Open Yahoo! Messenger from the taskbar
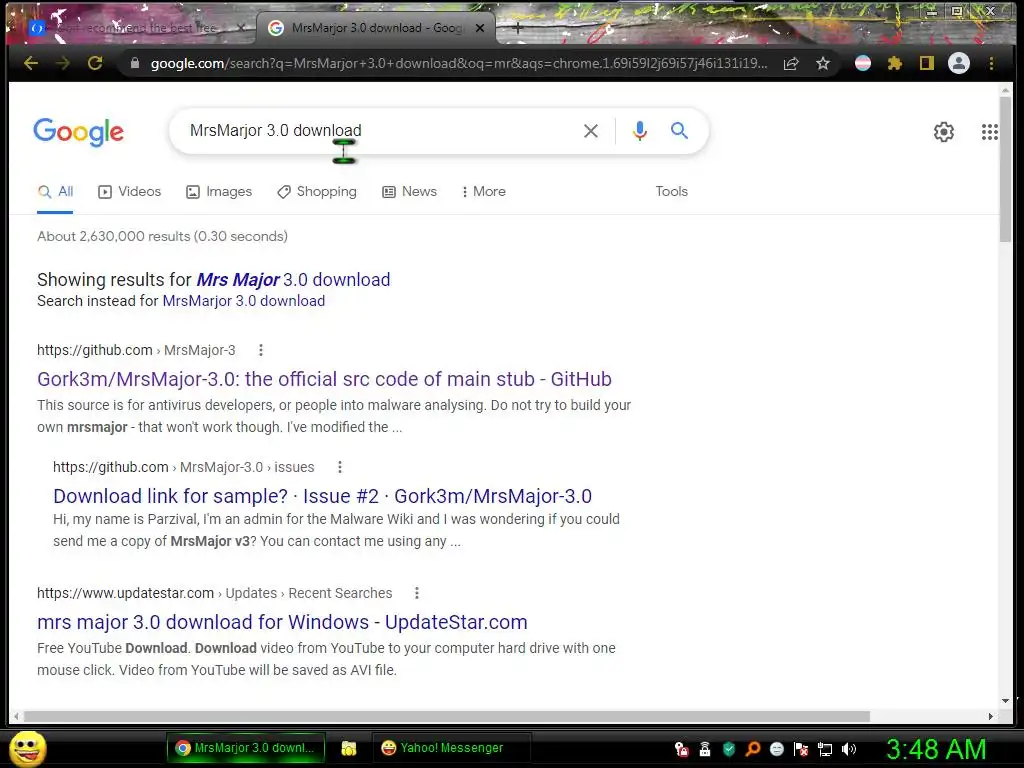1024x768 pixels. (x=452, y=748)
